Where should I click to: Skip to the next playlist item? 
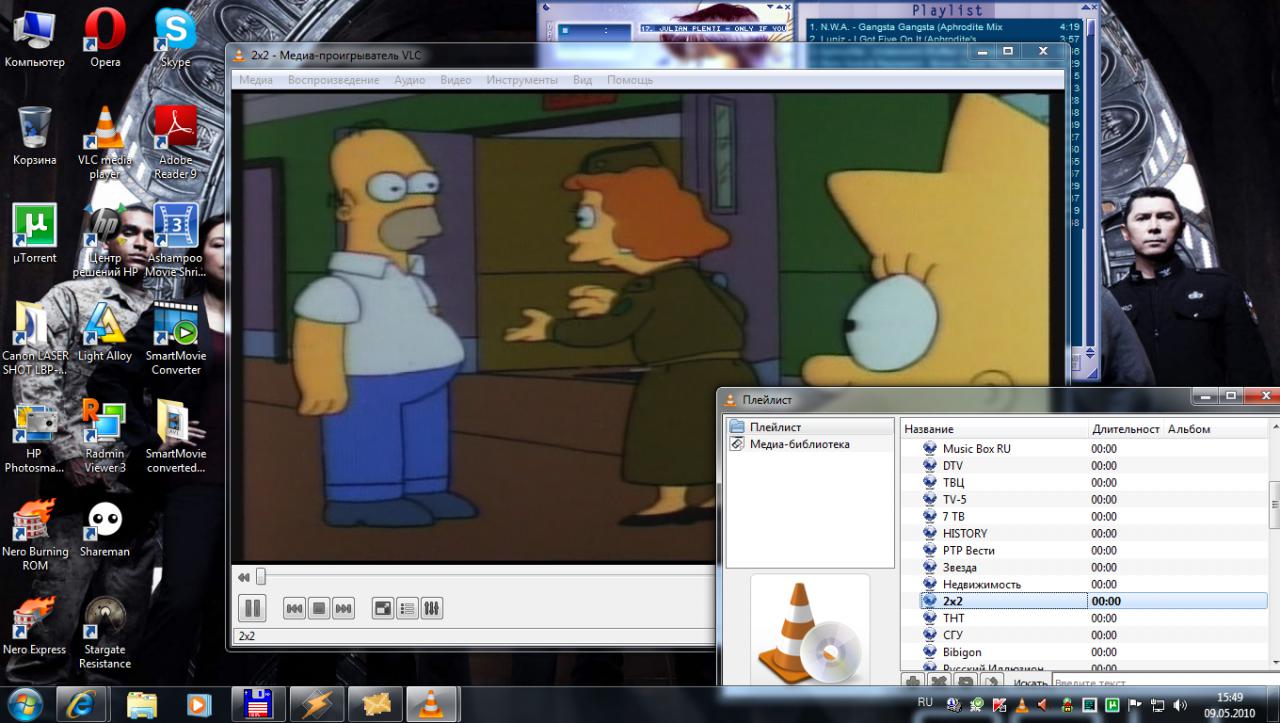click(343, 608)
